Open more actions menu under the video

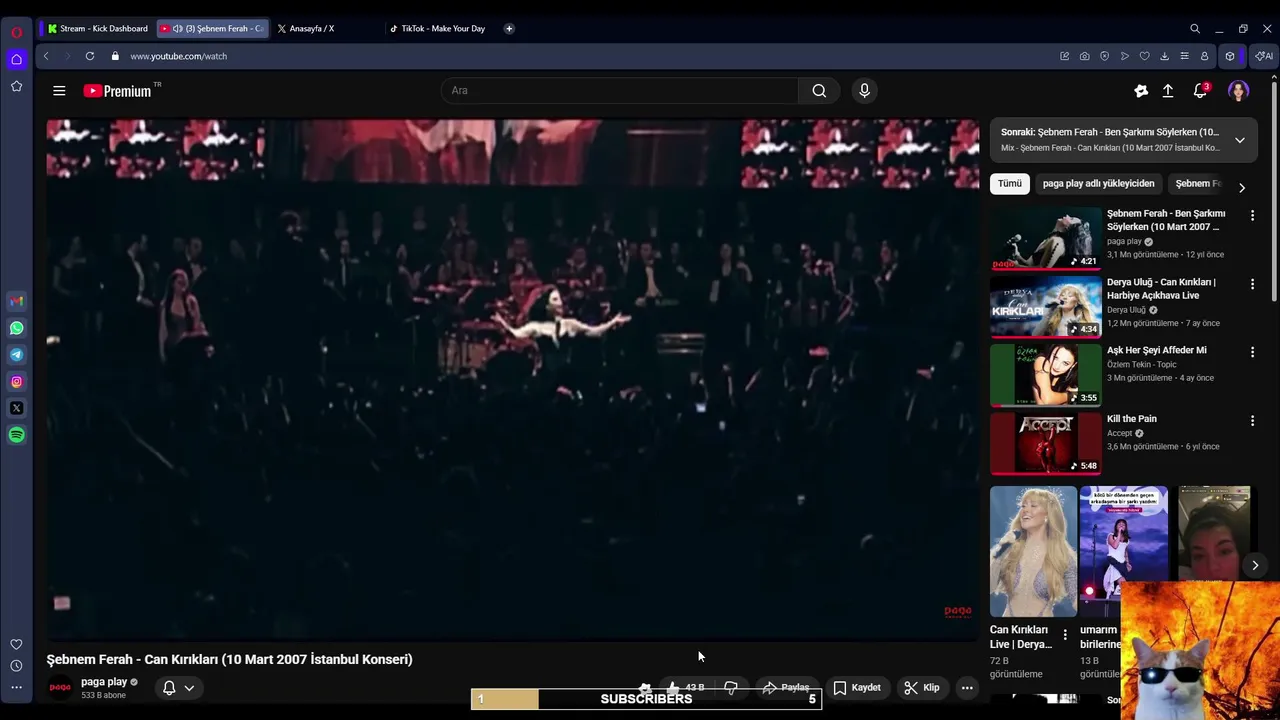pyautogui.click(x=966, y=687)
